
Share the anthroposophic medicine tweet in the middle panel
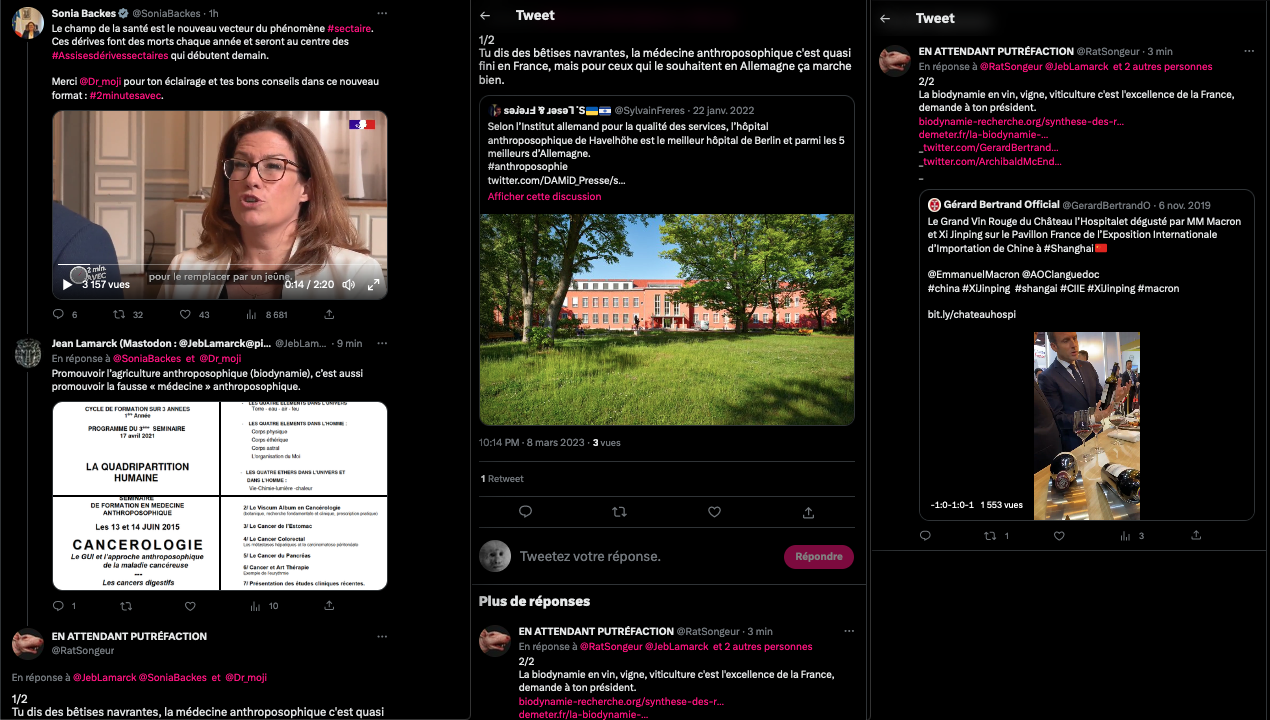tap(808, 511)
